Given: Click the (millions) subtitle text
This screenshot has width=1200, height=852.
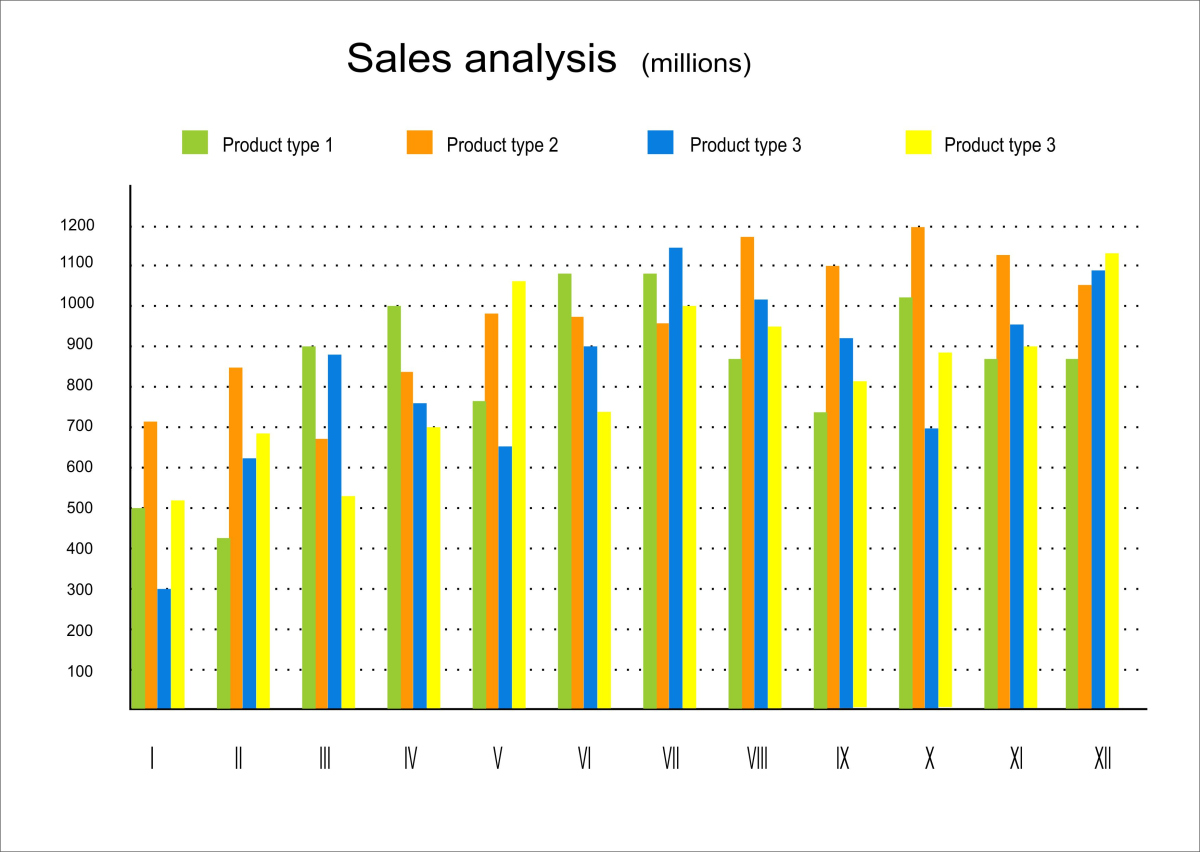Looking at the screenshot, I should click(x=696, y=64).
